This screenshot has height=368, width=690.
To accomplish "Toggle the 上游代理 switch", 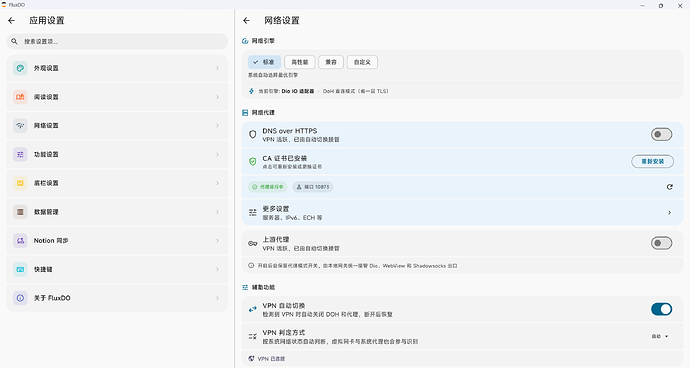I will tap(661, 243).
